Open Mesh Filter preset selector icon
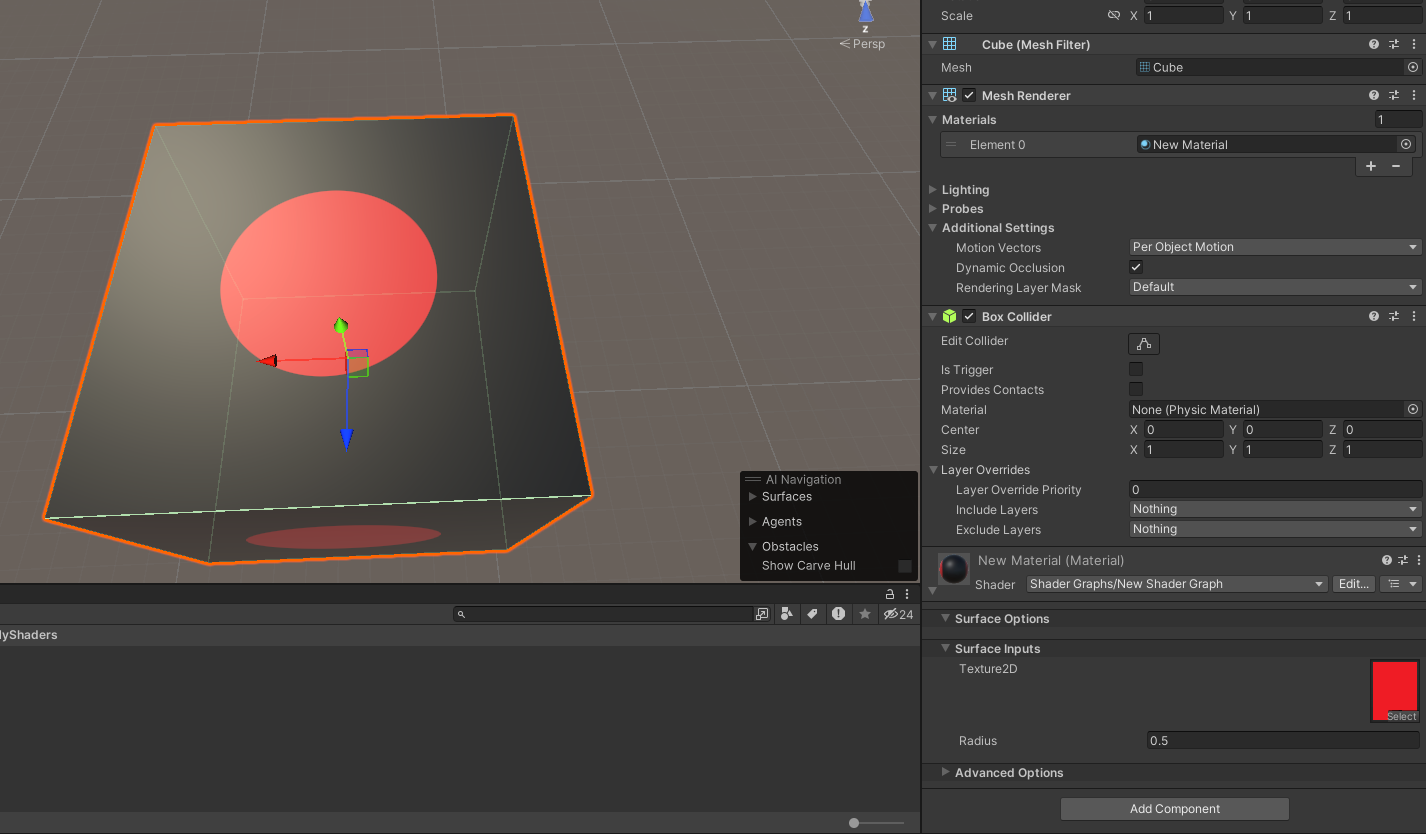This screenshot has width=1426, height=834. point(1394,45)
